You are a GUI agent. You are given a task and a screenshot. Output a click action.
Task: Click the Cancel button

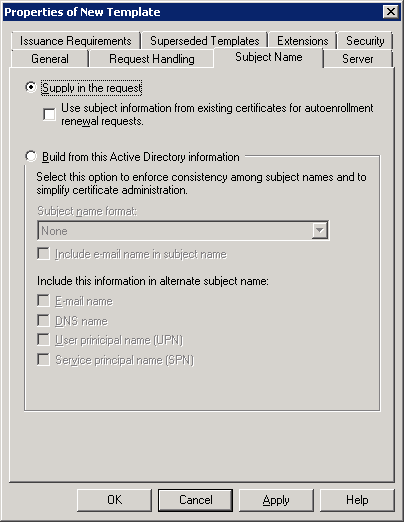click(x=195, y=500)
